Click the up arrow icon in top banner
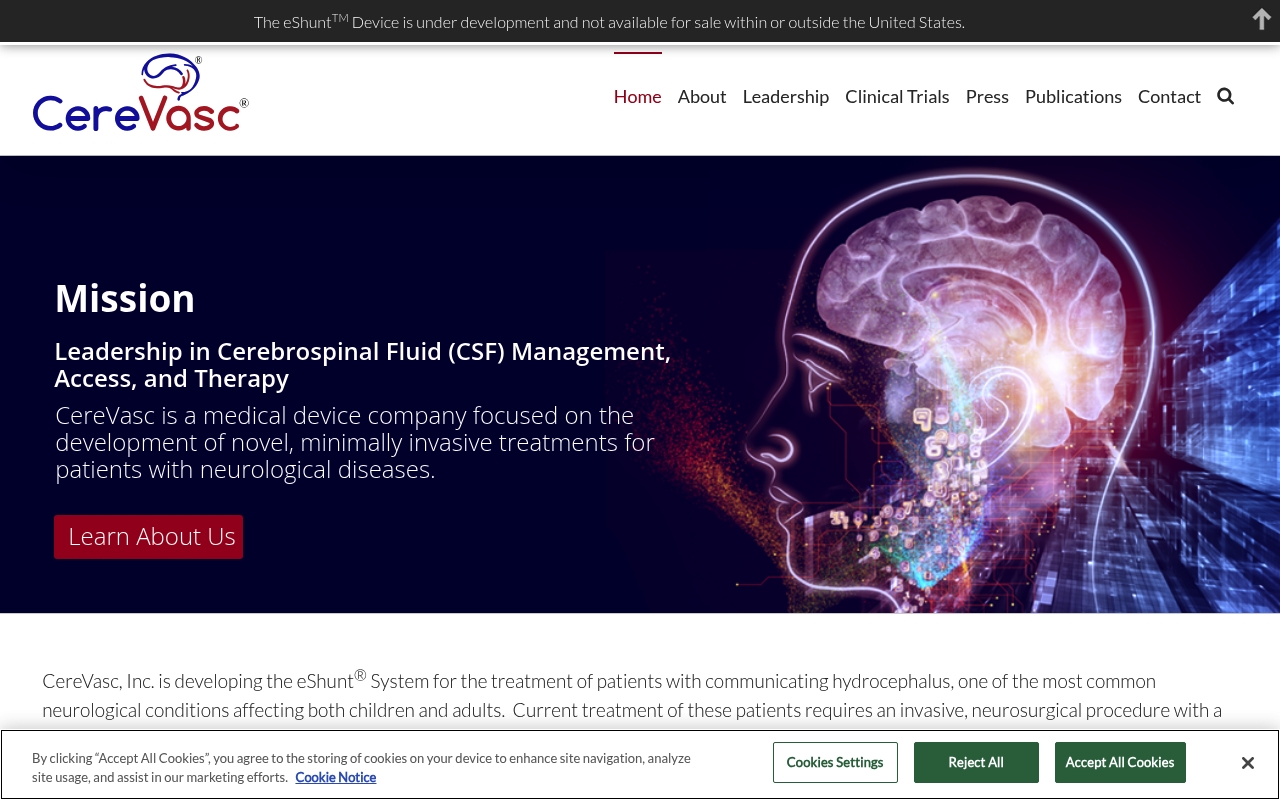This screenshot has width=1280, height=800. pyautogui.click(x=1262, y=19)
